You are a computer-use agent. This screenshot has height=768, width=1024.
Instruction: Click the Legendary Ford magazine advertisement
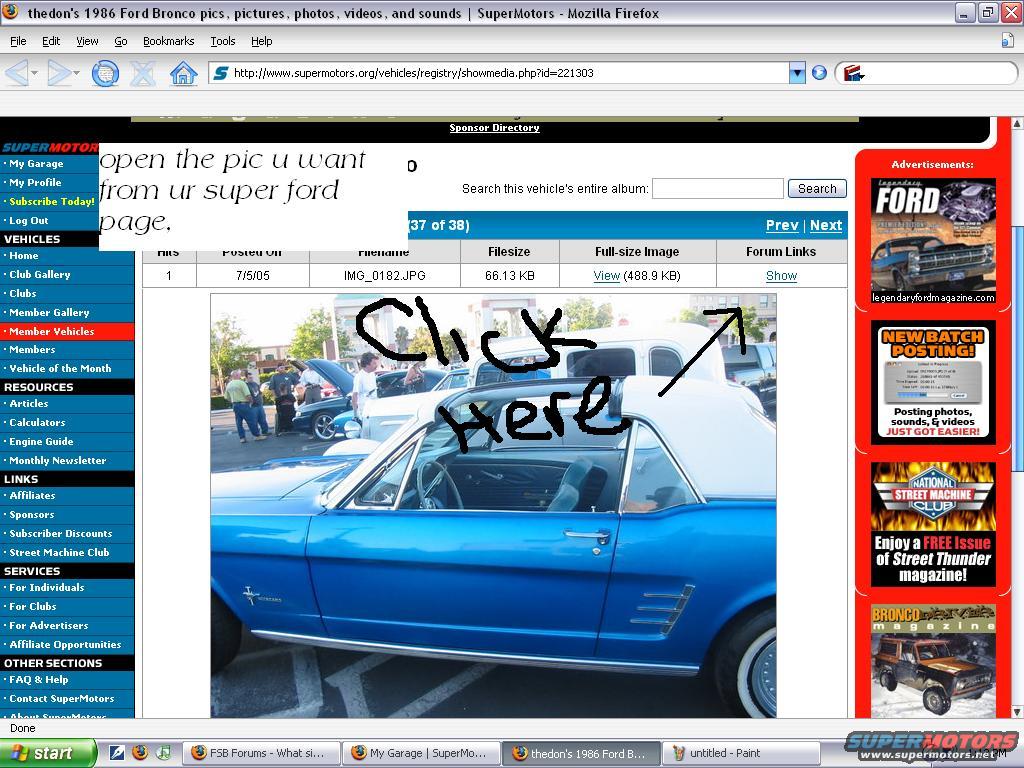[x=933, y=241]
